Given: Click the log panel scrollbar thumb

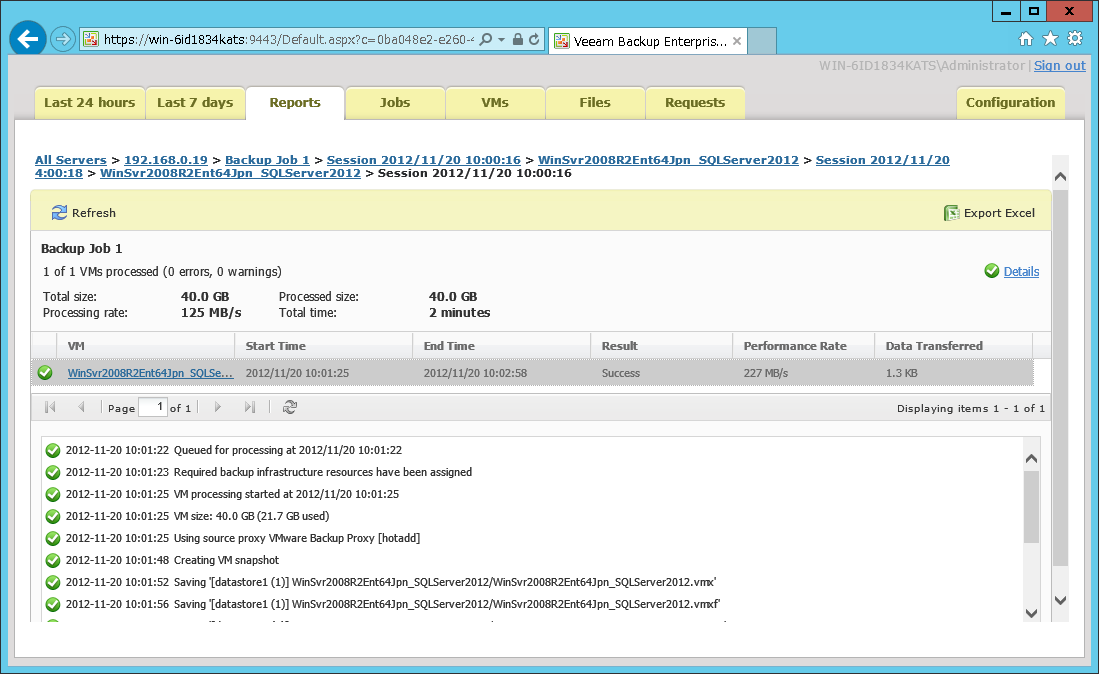Looking at the screenshot, I should (x=1031, y=507).
